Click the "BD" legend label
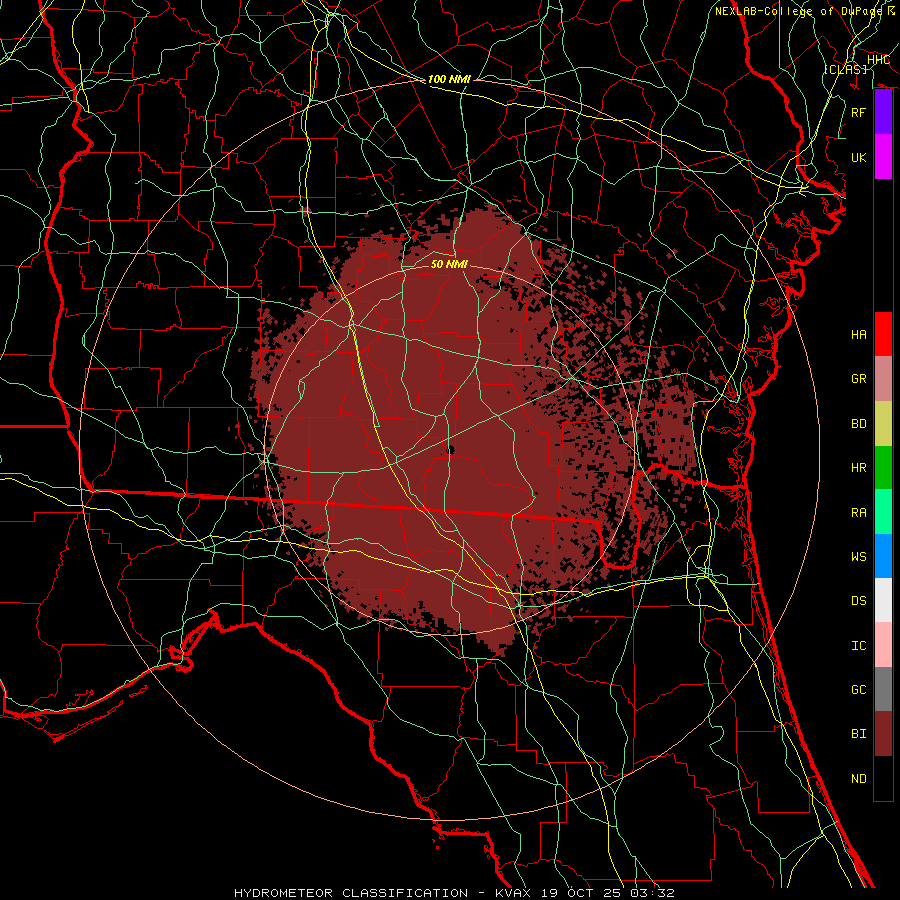This screenshot has height=900, width=900. point(858,424)
